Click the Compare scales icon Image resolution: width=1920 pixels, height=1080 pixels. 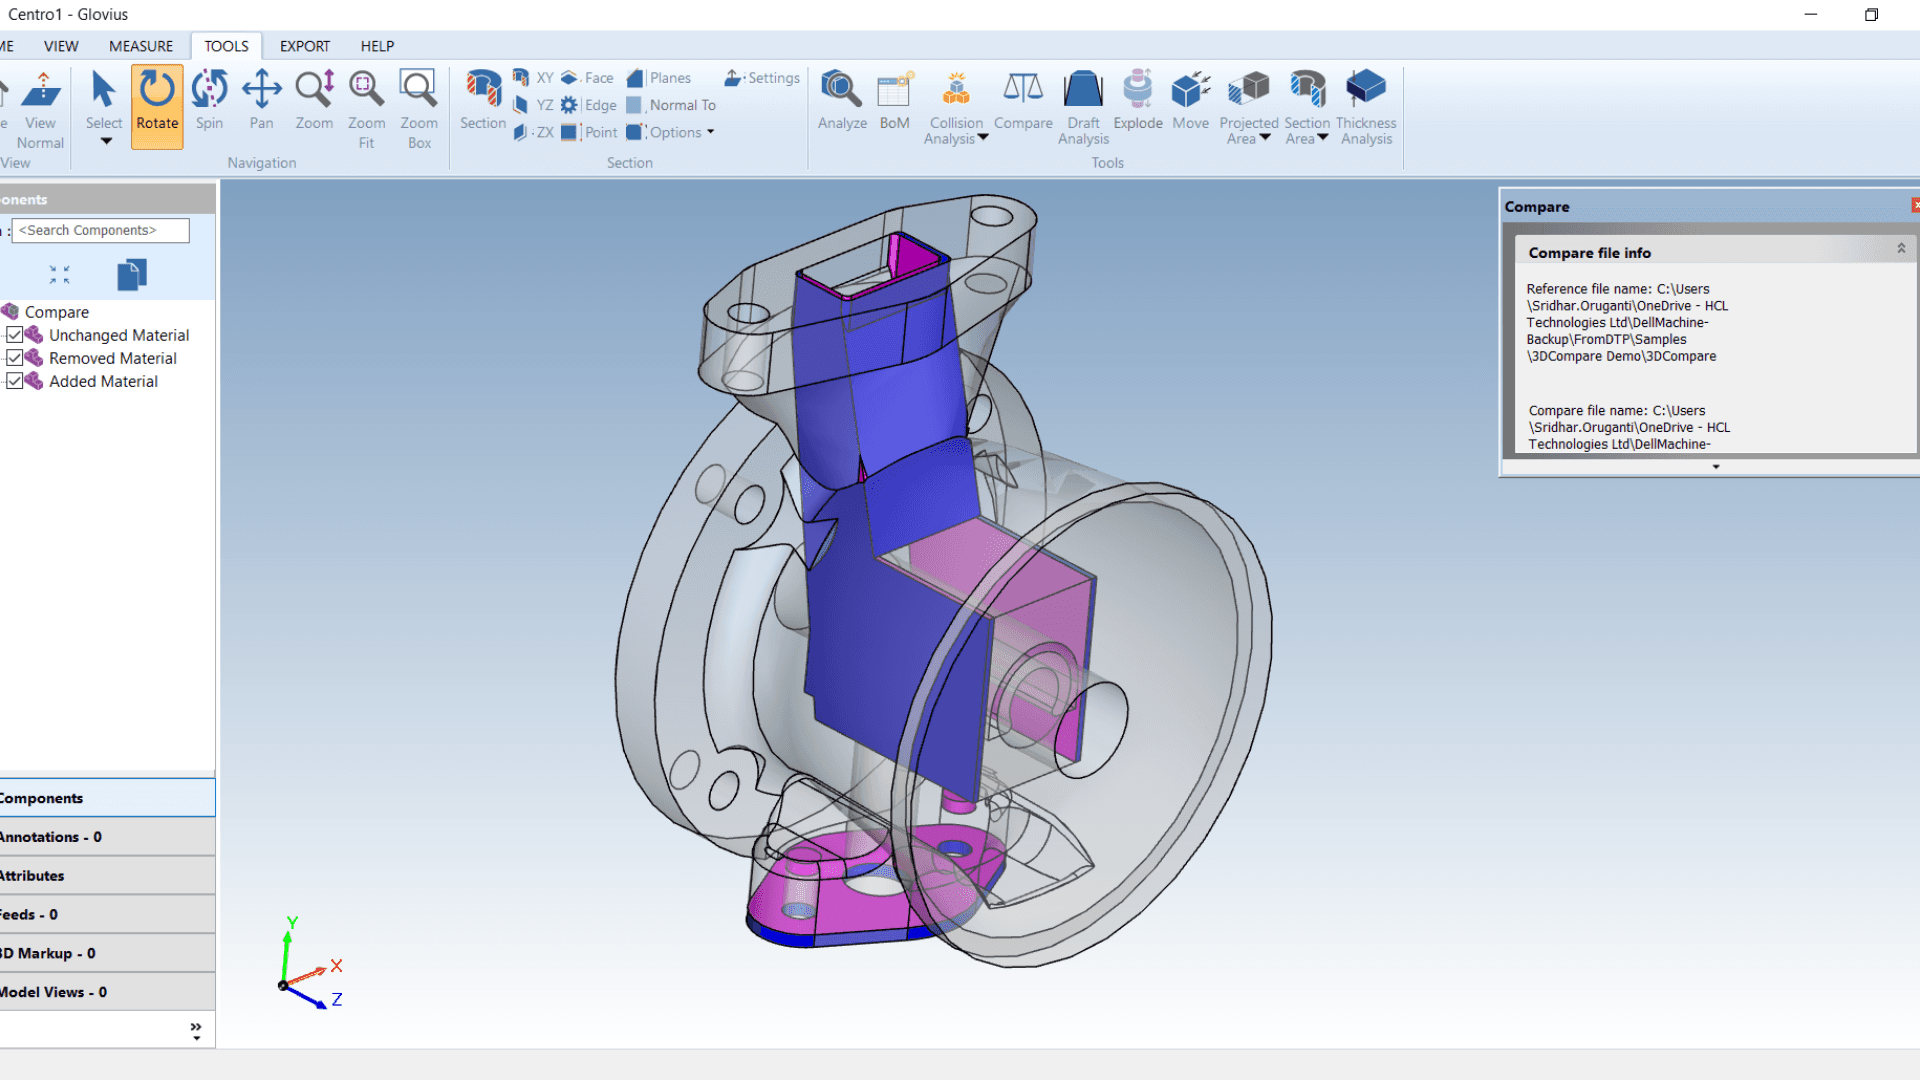pyautogui.click(x=1022, y=90)
